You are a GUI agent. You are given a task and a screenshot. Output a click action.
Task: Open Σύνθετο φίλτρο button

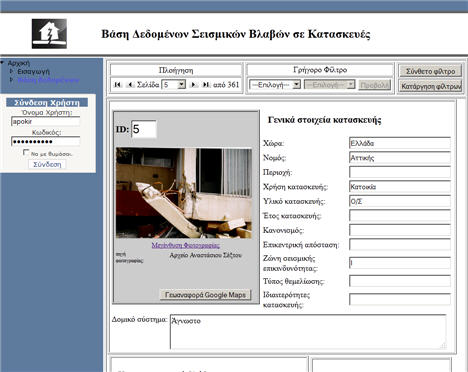pos(430,71)
